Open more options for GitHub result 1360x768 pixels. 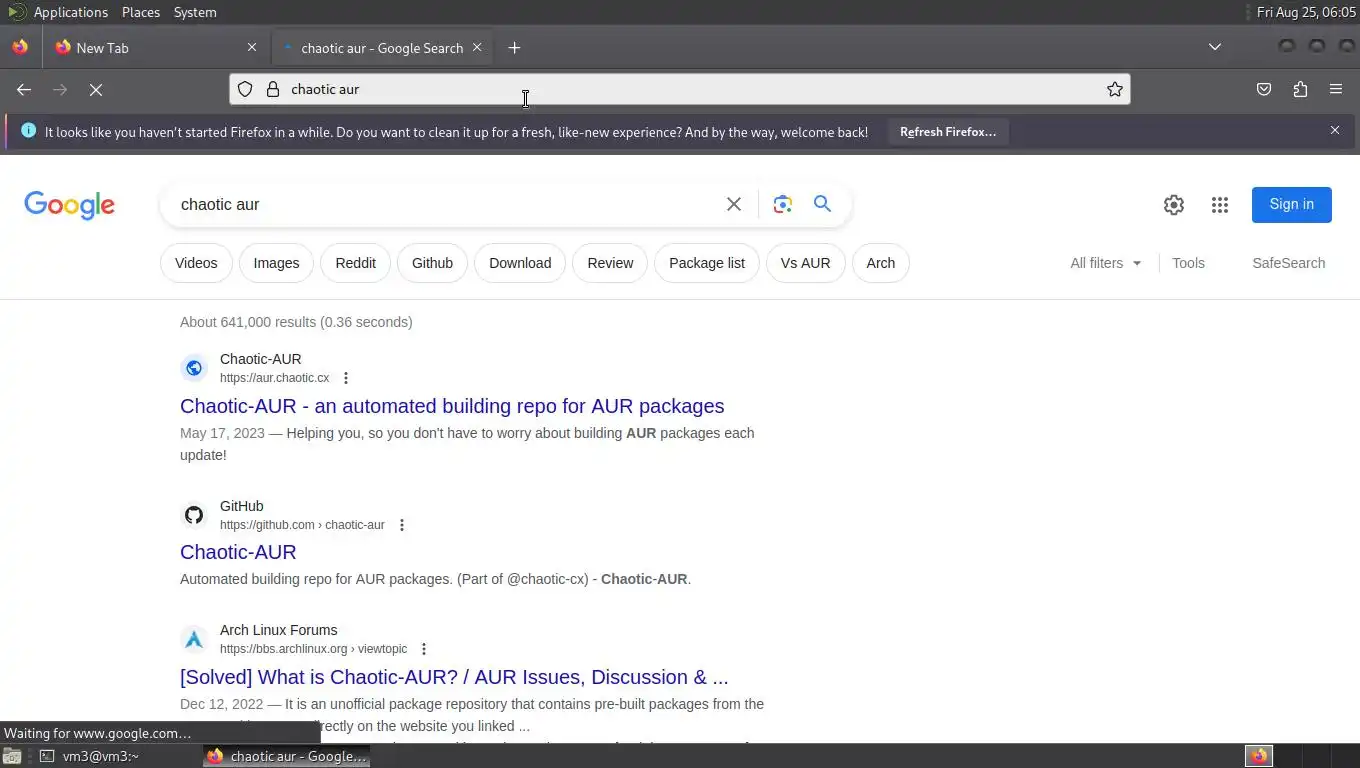[x=402, y=525]
